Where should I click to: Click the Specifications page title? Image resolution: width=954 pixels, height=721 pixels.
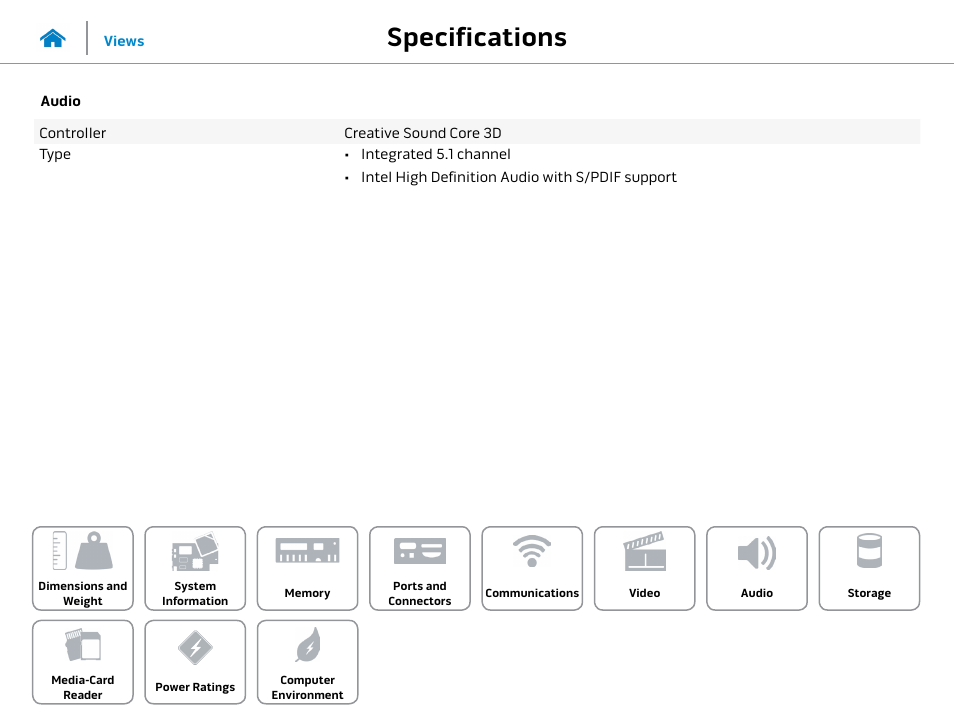coord(477,38)
